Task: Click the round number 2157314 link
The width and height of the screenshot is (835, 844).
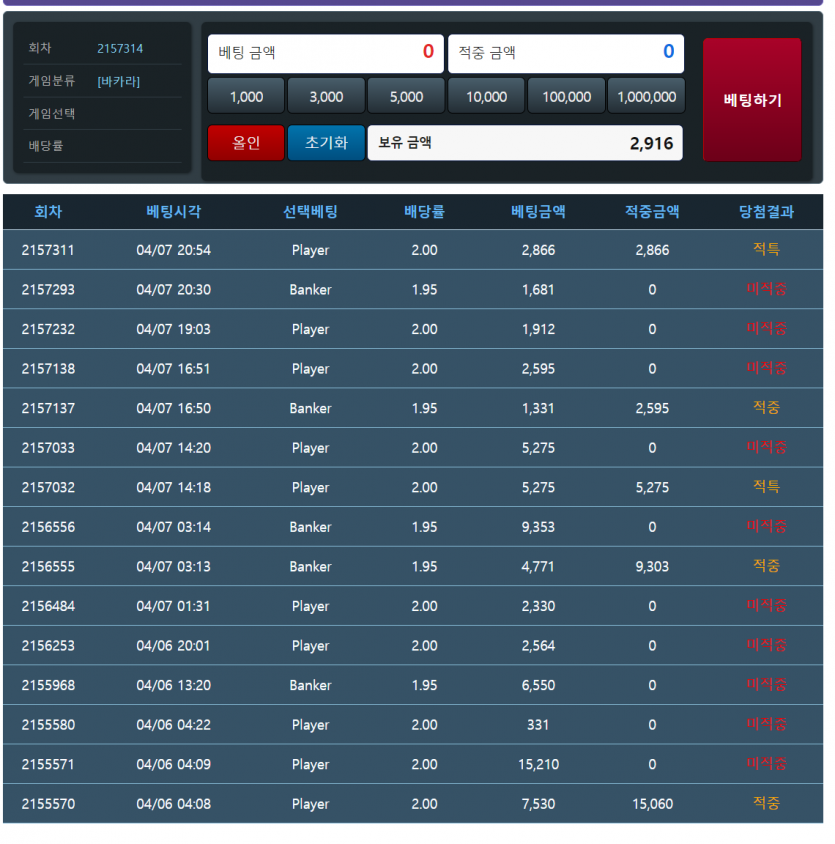Action: pyautogui.click(x=120, y=49)
